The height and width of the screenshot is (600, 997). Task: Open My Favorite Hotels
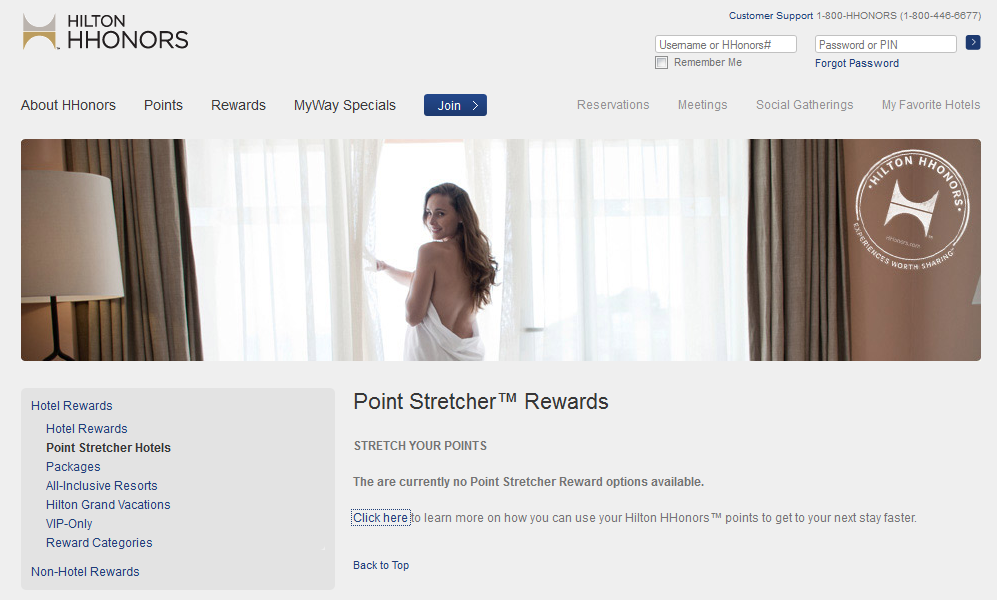click(930, 105)
